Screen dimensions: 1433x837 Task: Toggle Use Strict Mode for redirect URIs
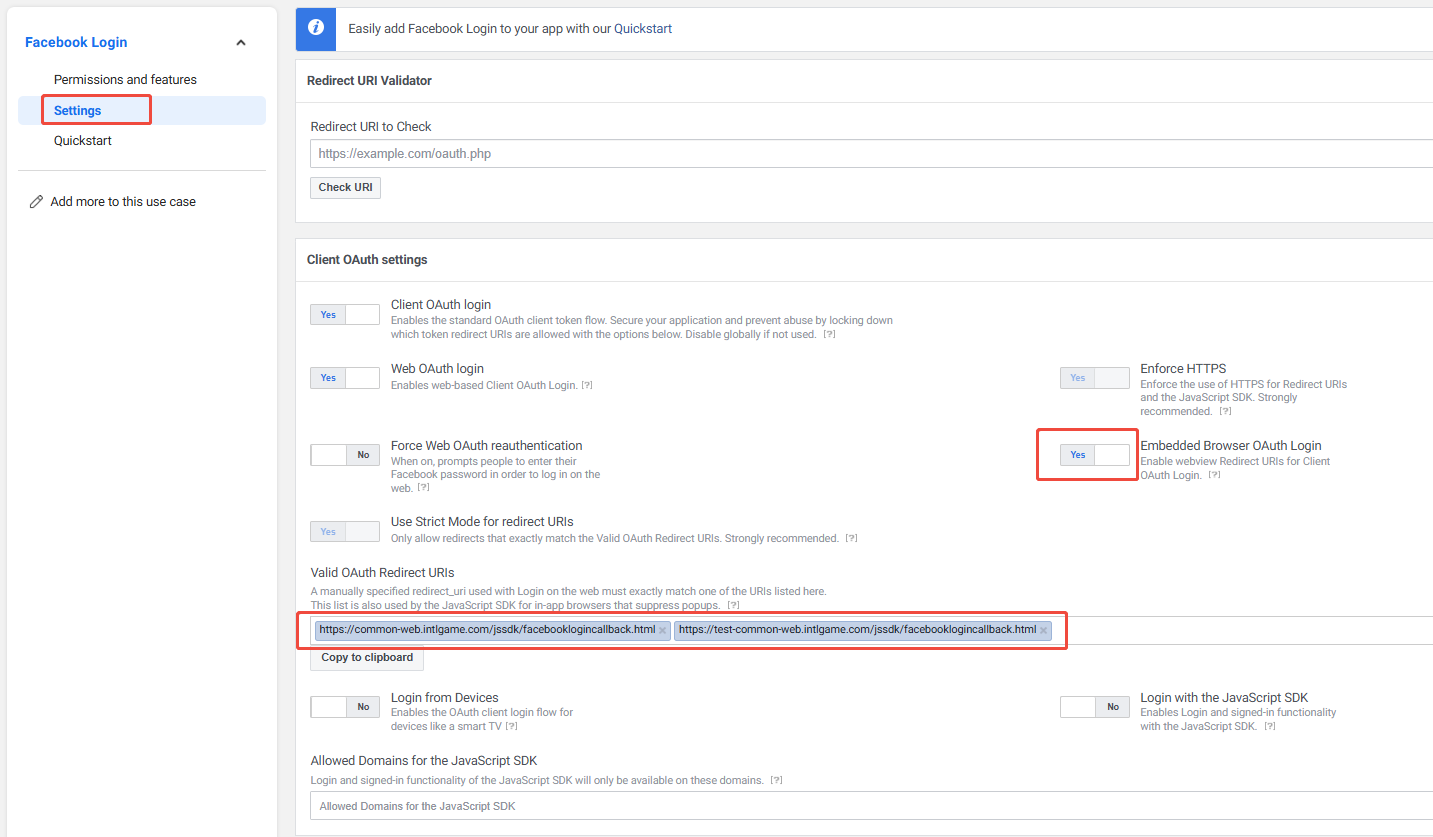[345, 531]
